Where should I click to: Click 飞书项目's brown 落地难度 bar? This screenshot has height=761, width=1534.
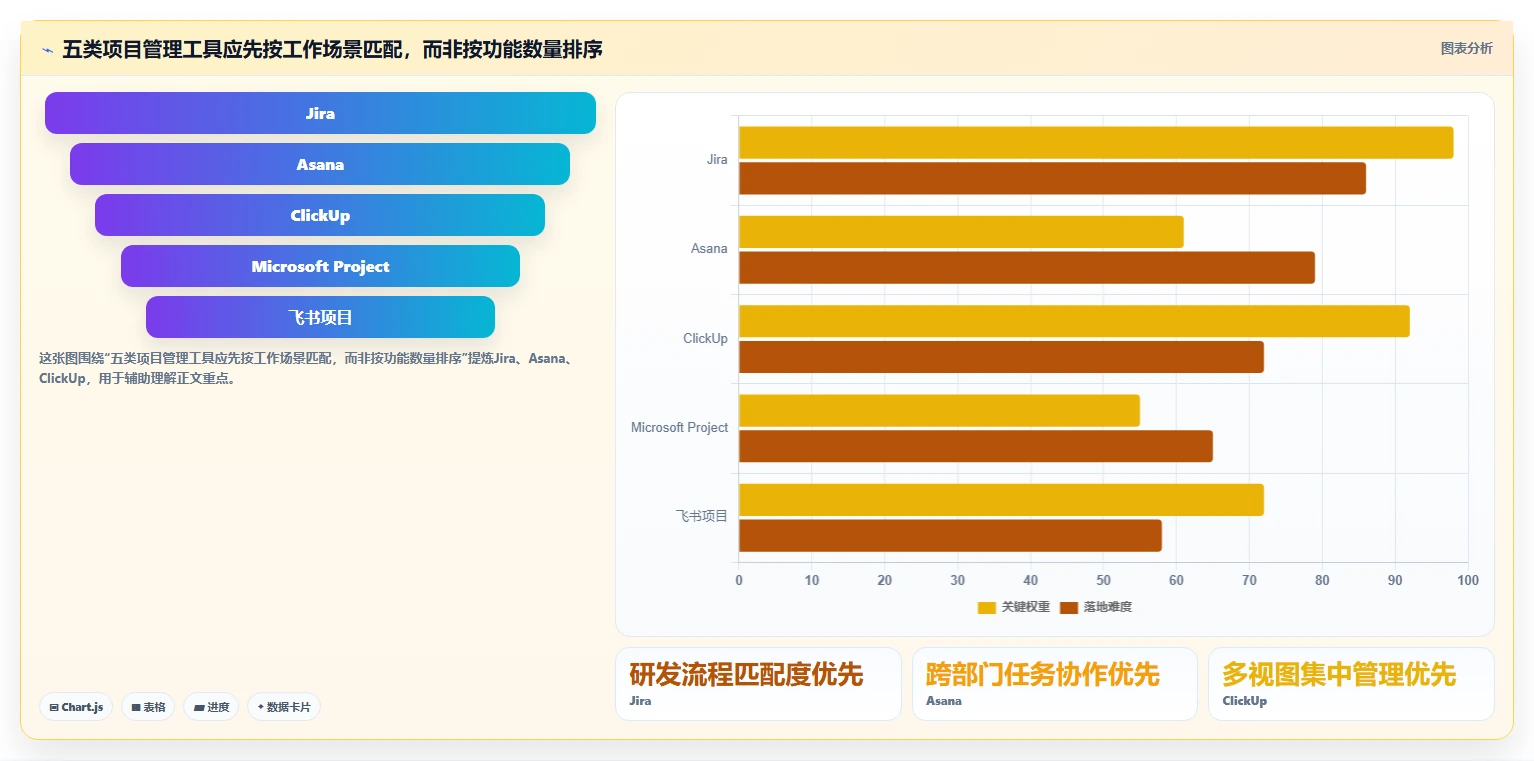click(x=950, y=535)
